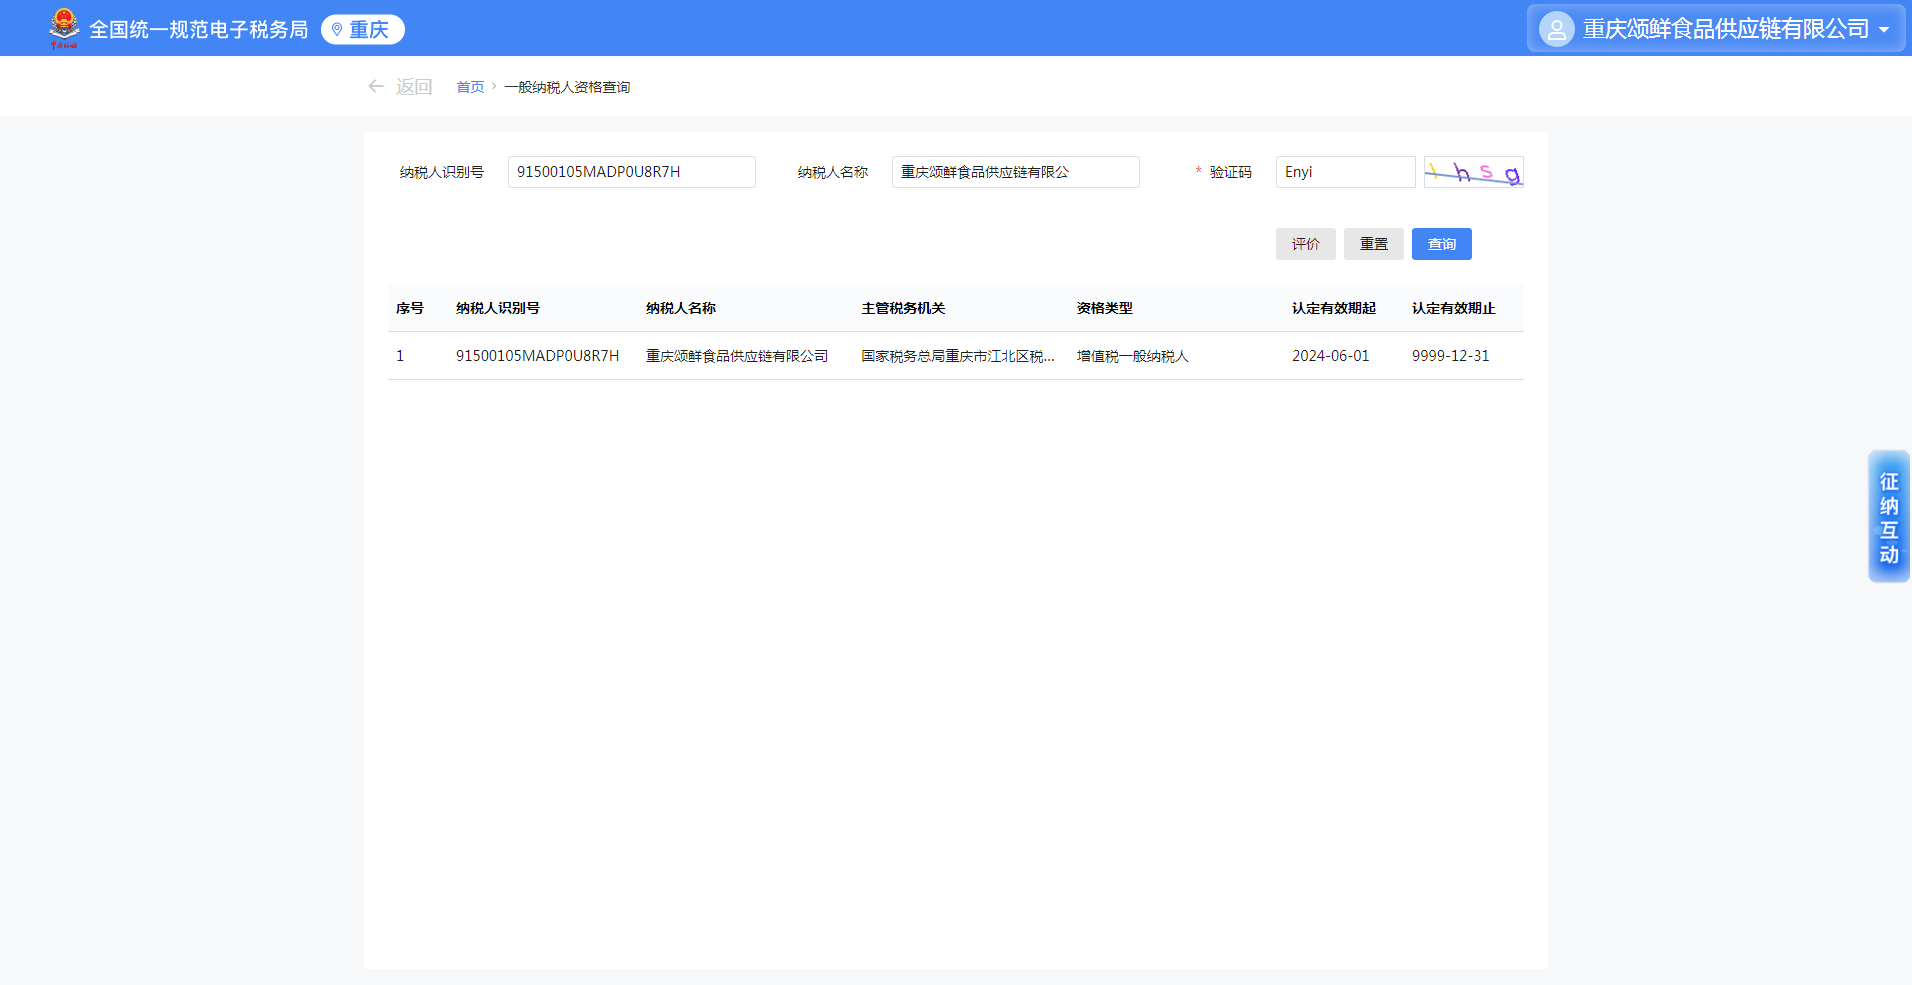Click the 一般纳税人资格查询 breadcrumb item
Image resolution: width=1912 pixels, height=985 pixels.
(x=567, y=87)
